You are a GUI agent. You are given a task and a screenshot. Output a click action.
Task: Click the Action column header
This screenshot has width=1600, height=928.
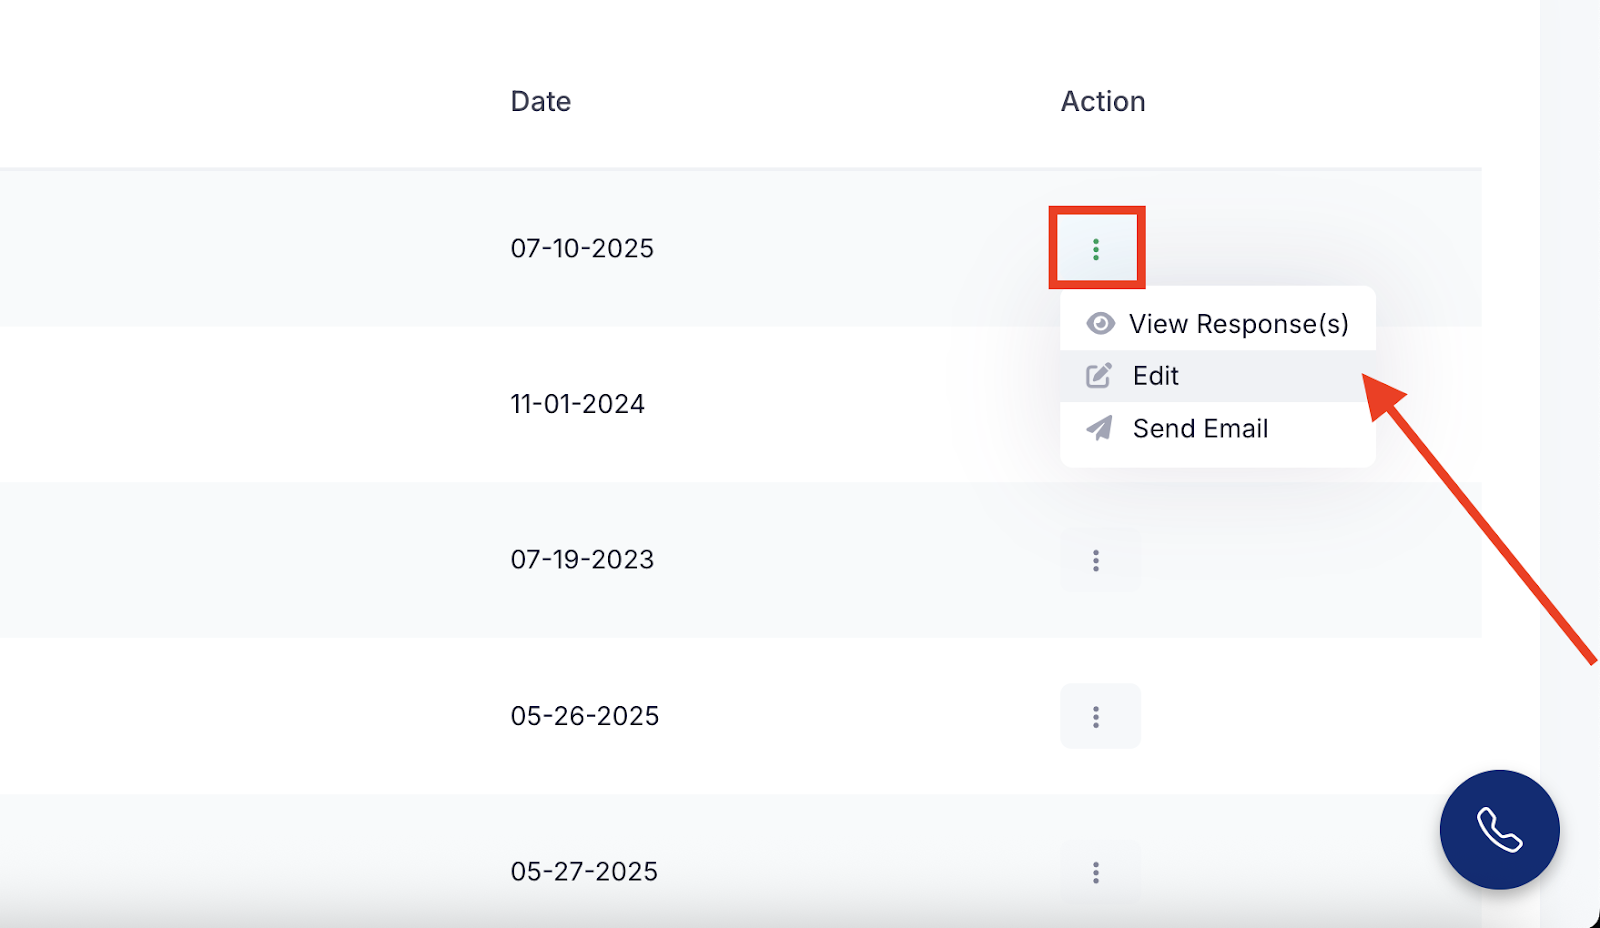(1103, 101)
